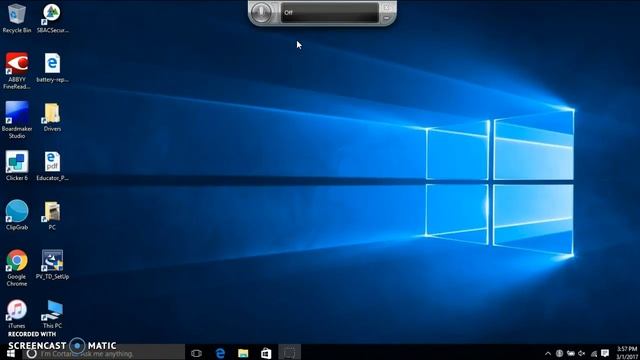The height and width of the screenshot is (360, 640).
Task: Minimize the Speech Recognition bar
Action: click(387, 18)
